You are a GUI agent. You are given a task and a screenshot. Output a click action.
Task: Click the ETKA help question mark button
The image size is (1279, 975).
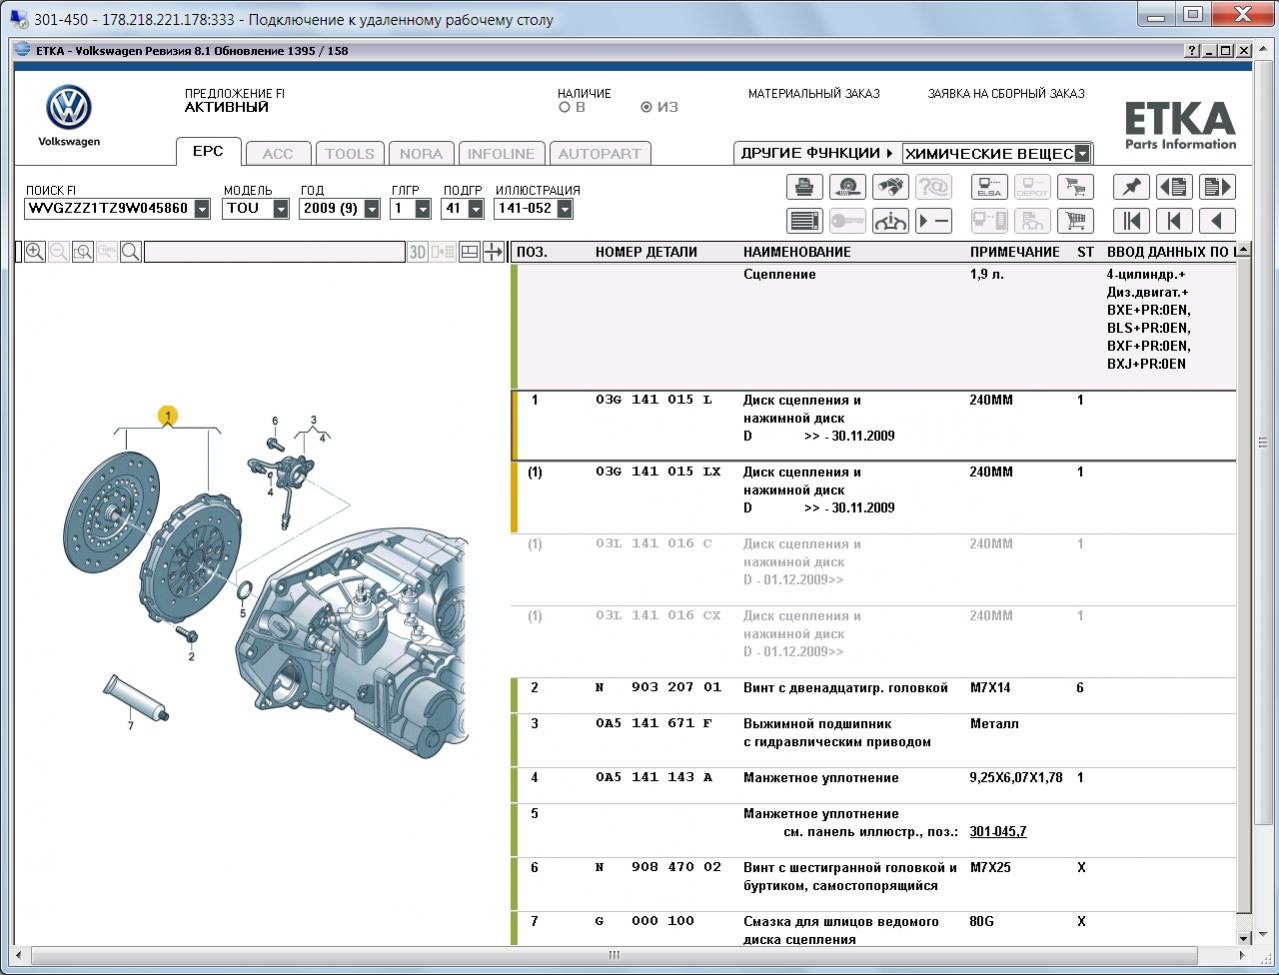coord(1194,50)
